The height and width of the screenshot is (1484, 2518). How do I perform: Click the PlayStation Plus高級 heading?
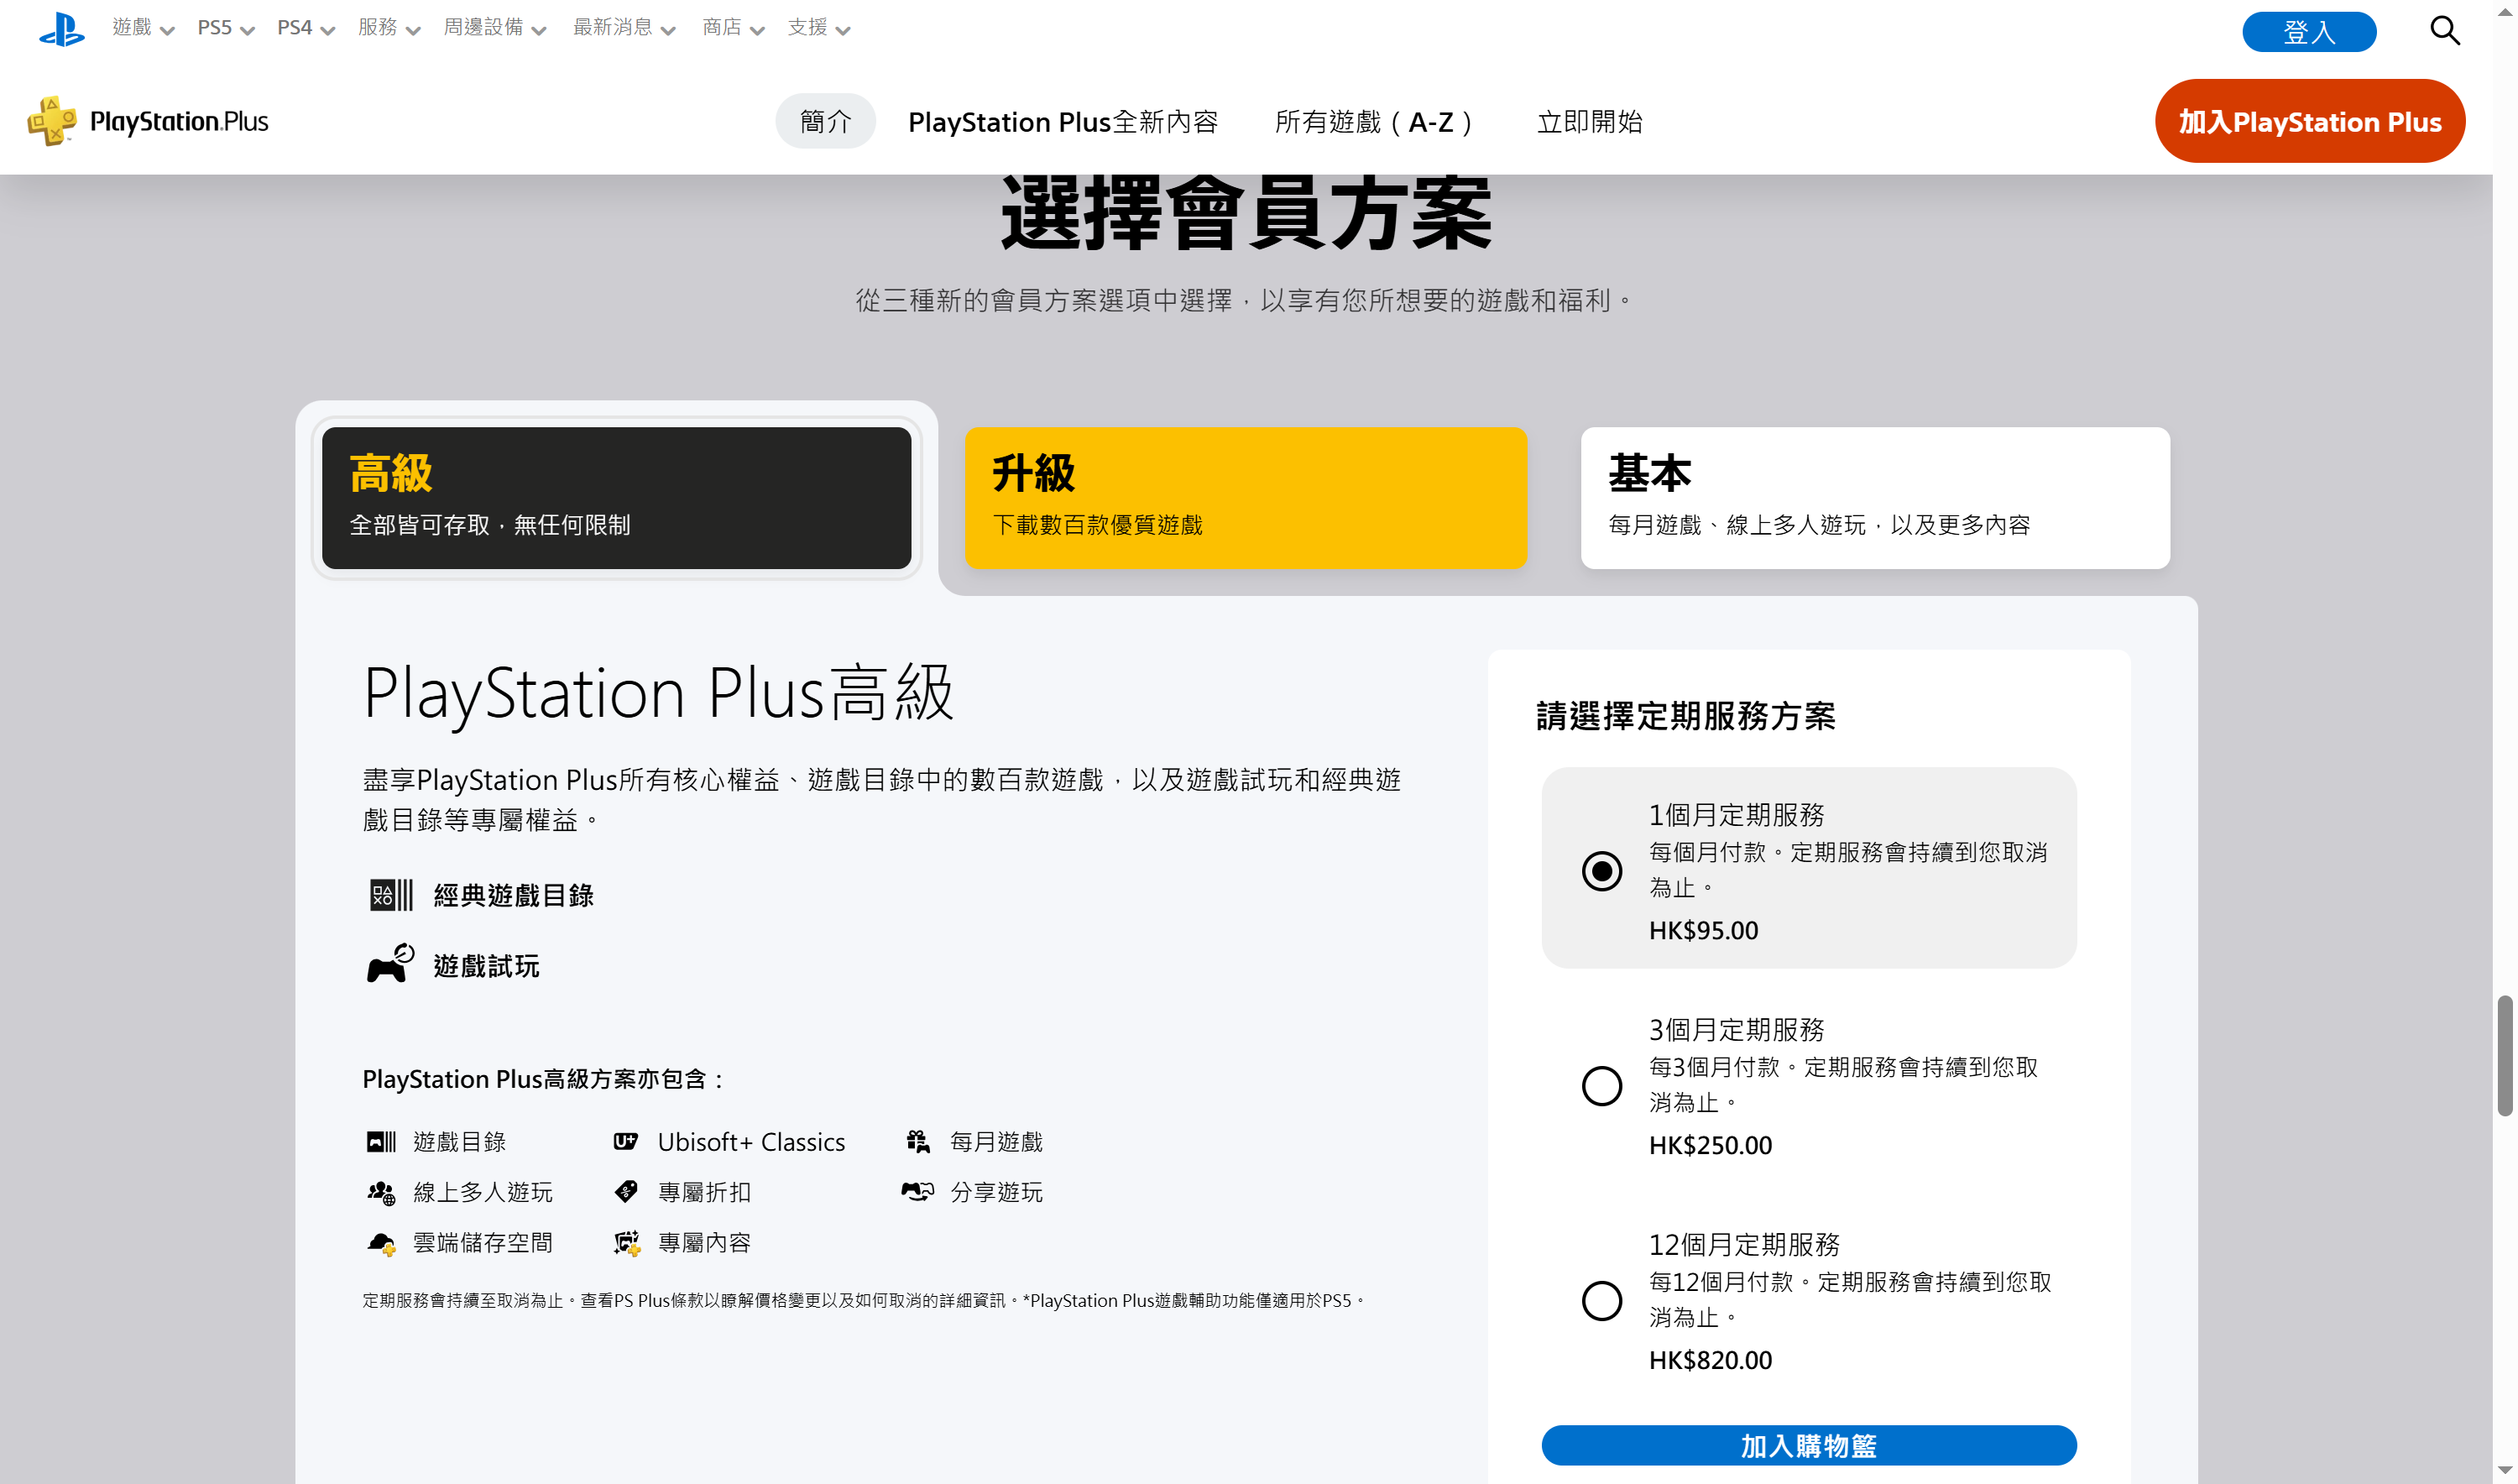point(658,692)
